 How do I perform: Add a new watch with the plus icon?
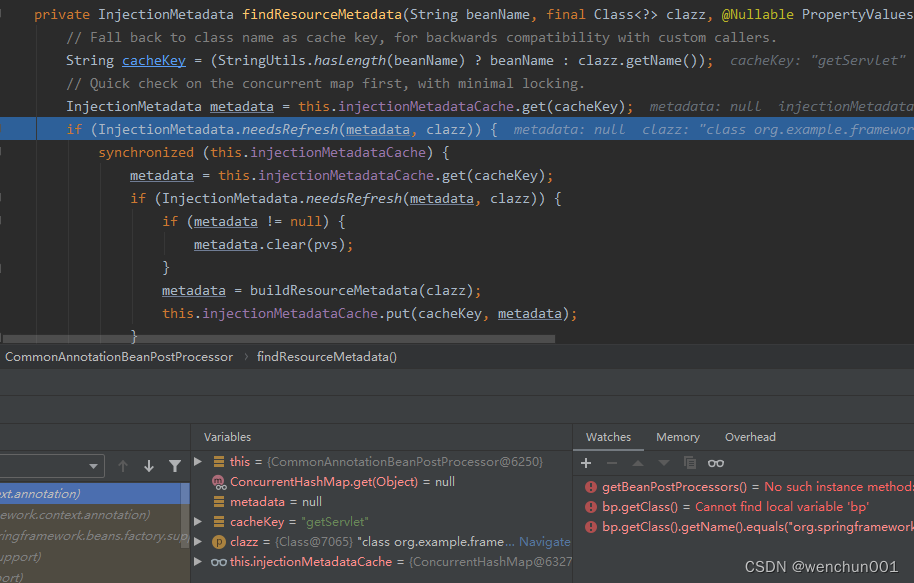(586, 463)
